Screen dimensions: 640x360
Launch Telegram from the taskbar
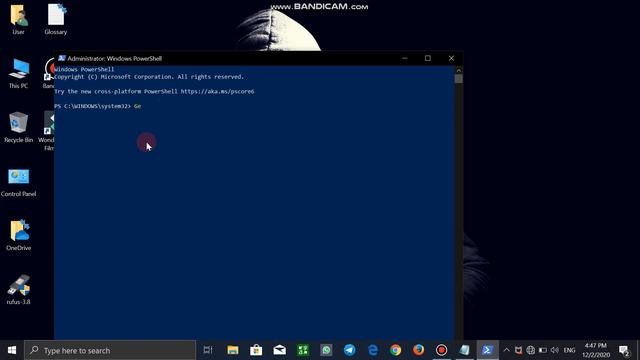coord(349,350)
